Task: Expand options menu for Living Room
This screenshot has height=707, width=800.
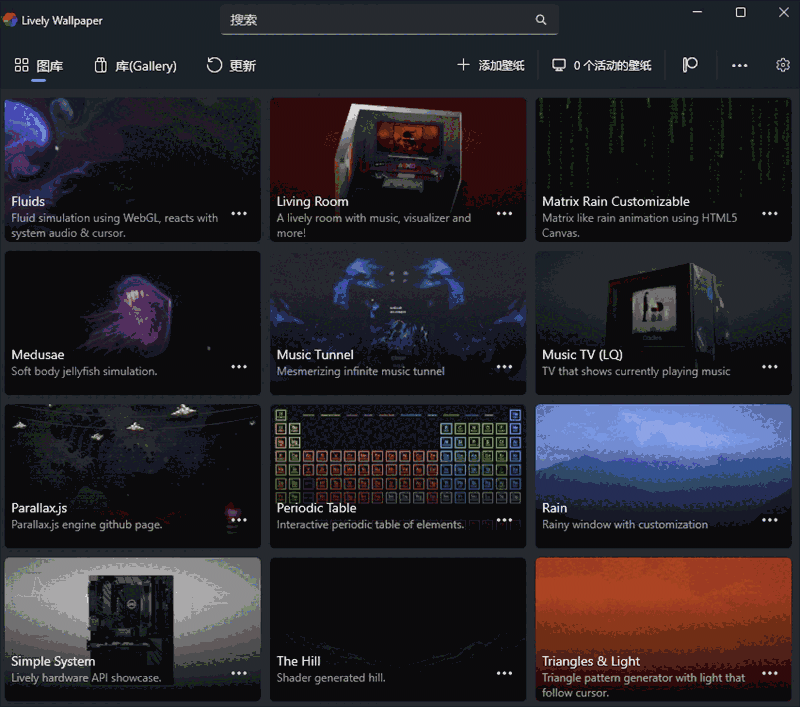Action: click(x=504, y=213)
